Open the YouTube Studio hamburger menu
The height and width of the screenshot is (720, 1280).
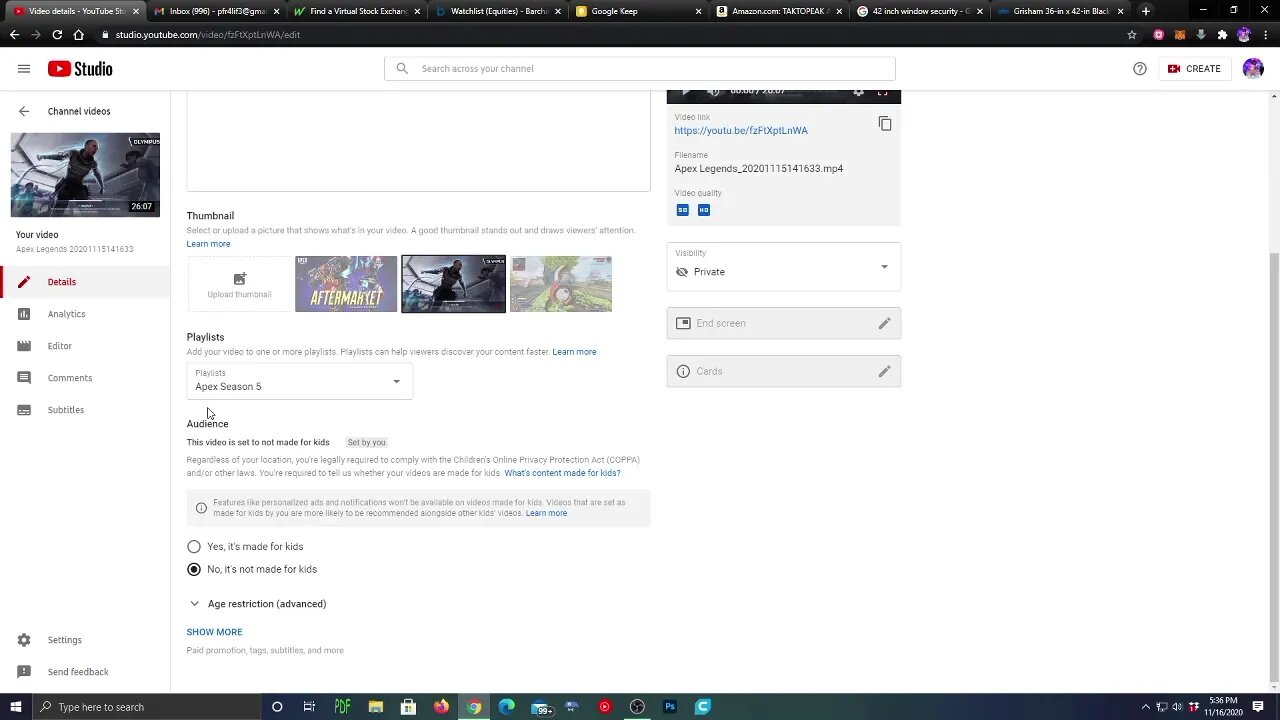(x=24, y=69)
